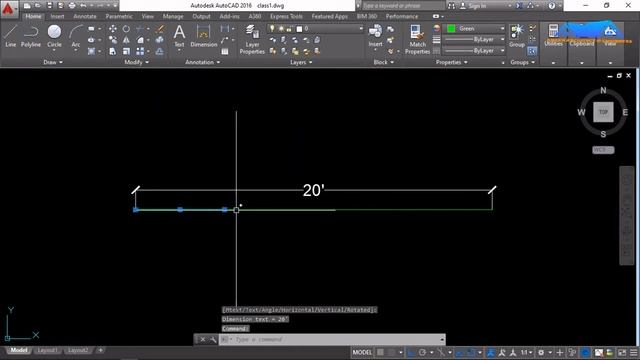The width and height of the screenshot is (640, 360).
Task: Click the Scale tool in Modify panel
Action: tap(127, 51)
